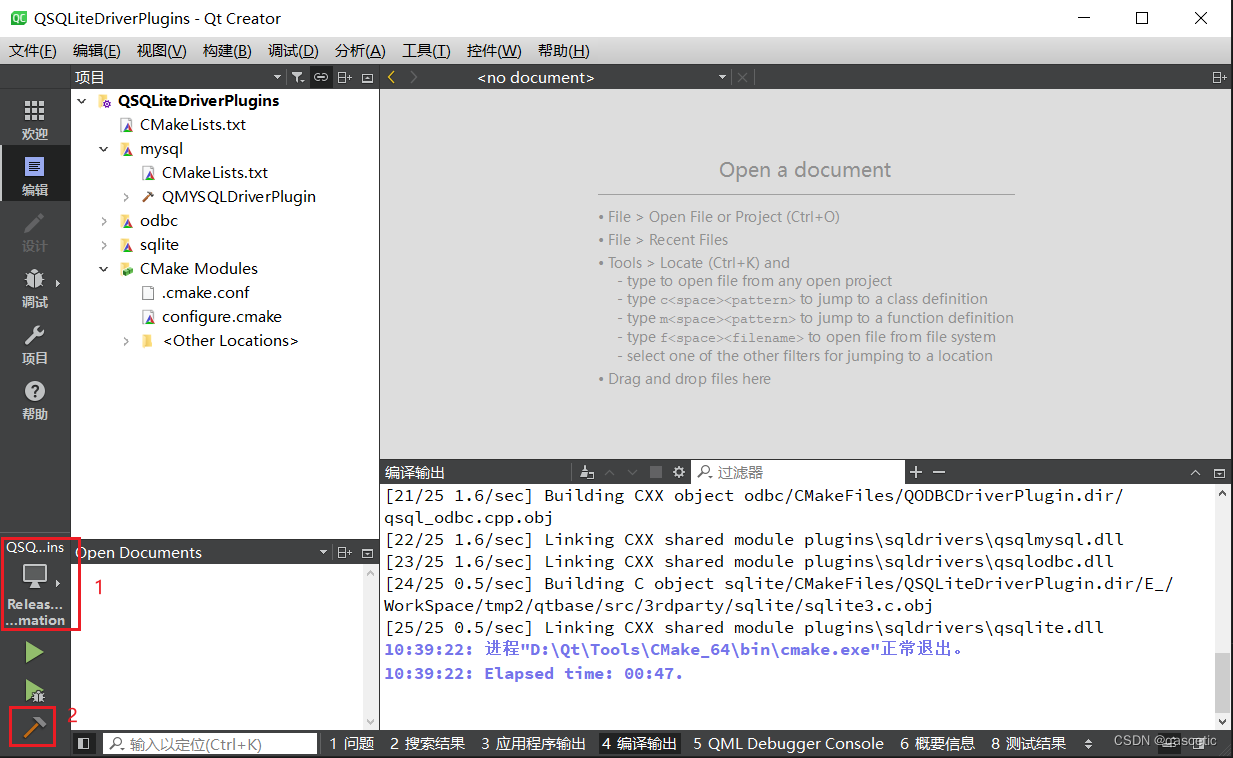Clear the compile output with broom icon

pyautogui.click(x=587, y=472)
